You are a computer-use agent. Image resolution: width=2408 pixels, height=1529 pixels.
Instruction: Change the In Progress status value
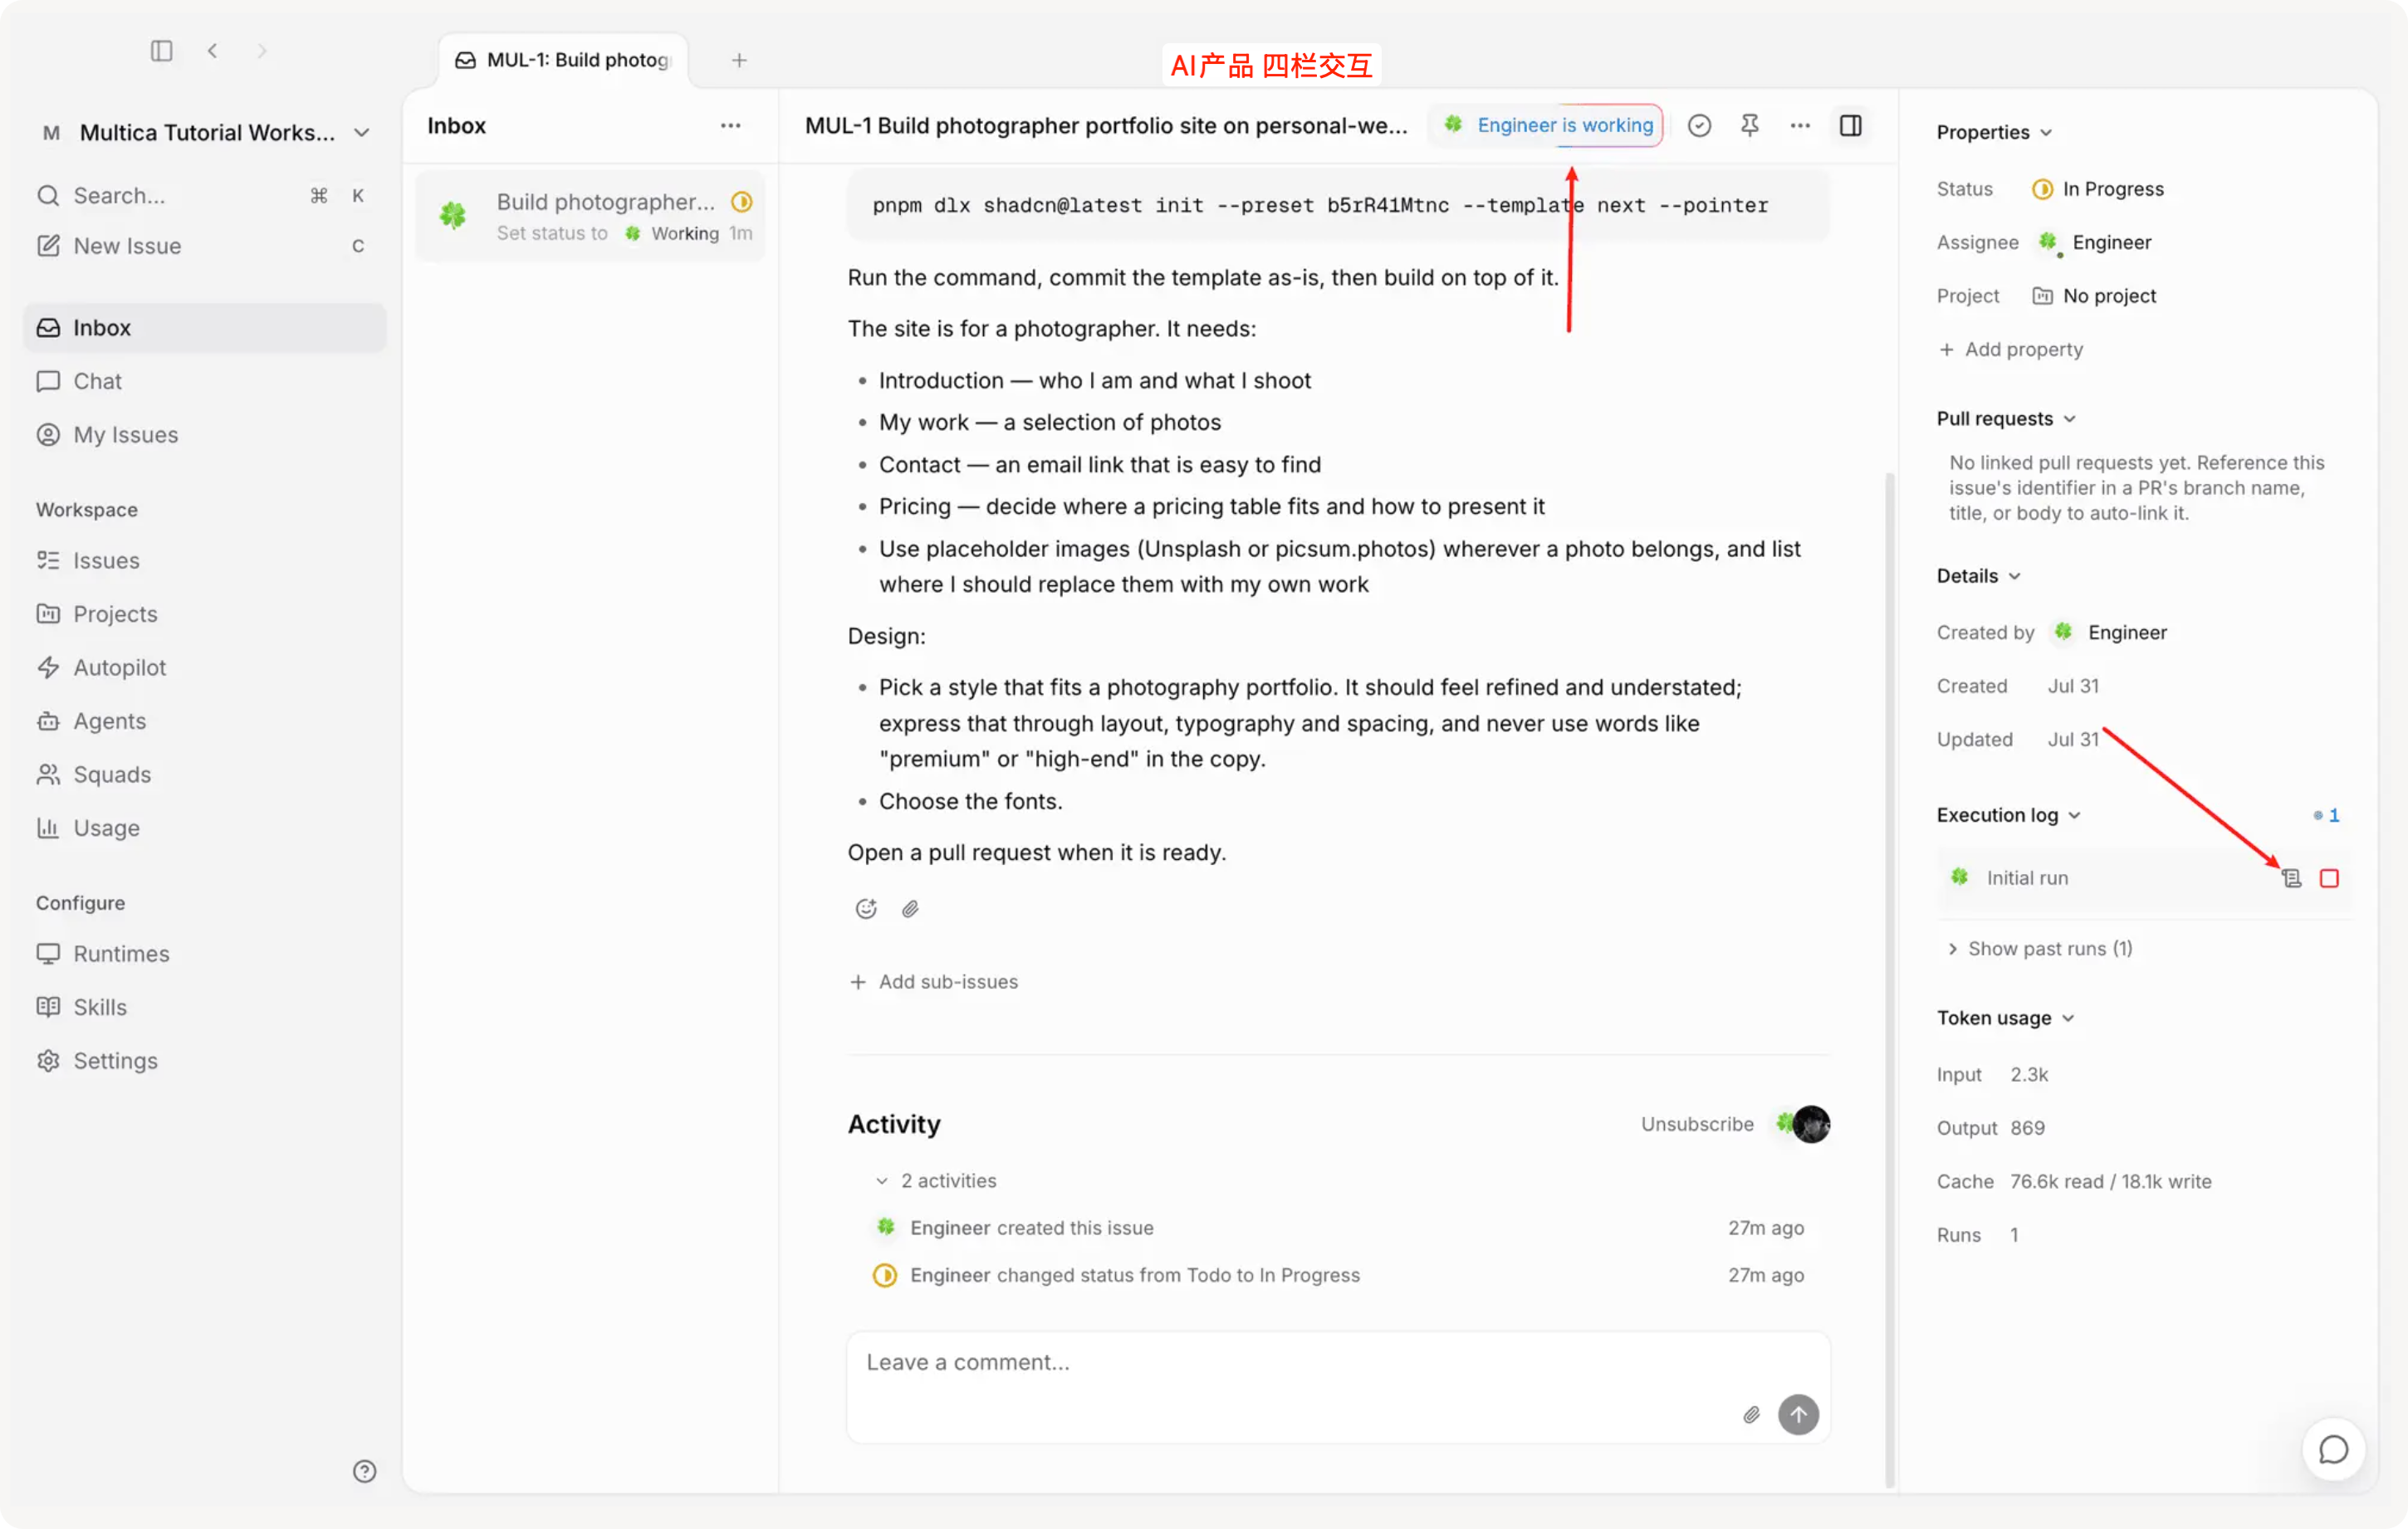[2097, 189]
